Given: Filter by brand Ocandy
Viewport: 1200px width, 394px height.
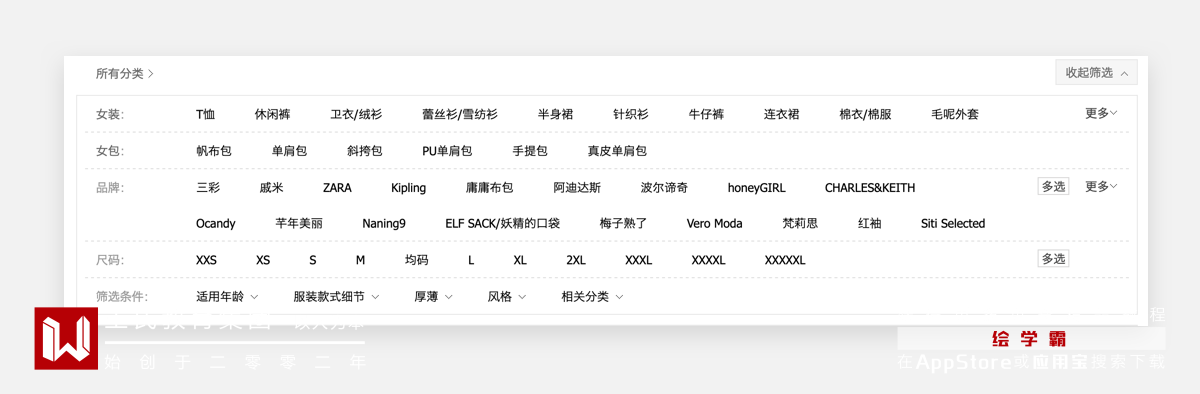Looking at the screenshot, I should tap(216, 223).
